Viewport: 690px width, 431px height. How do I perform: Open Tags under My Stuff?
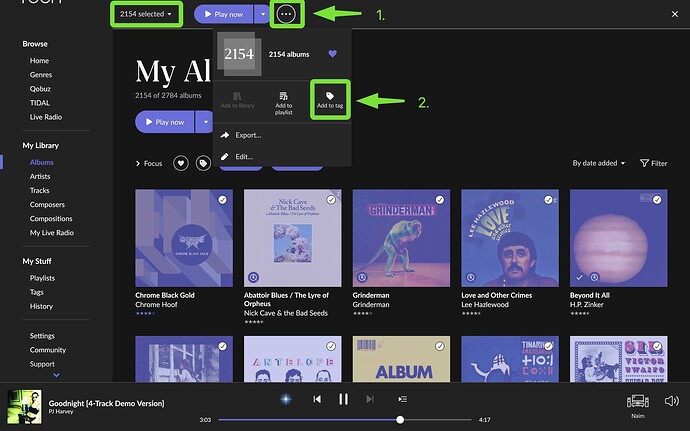click(x=37, y=292)
